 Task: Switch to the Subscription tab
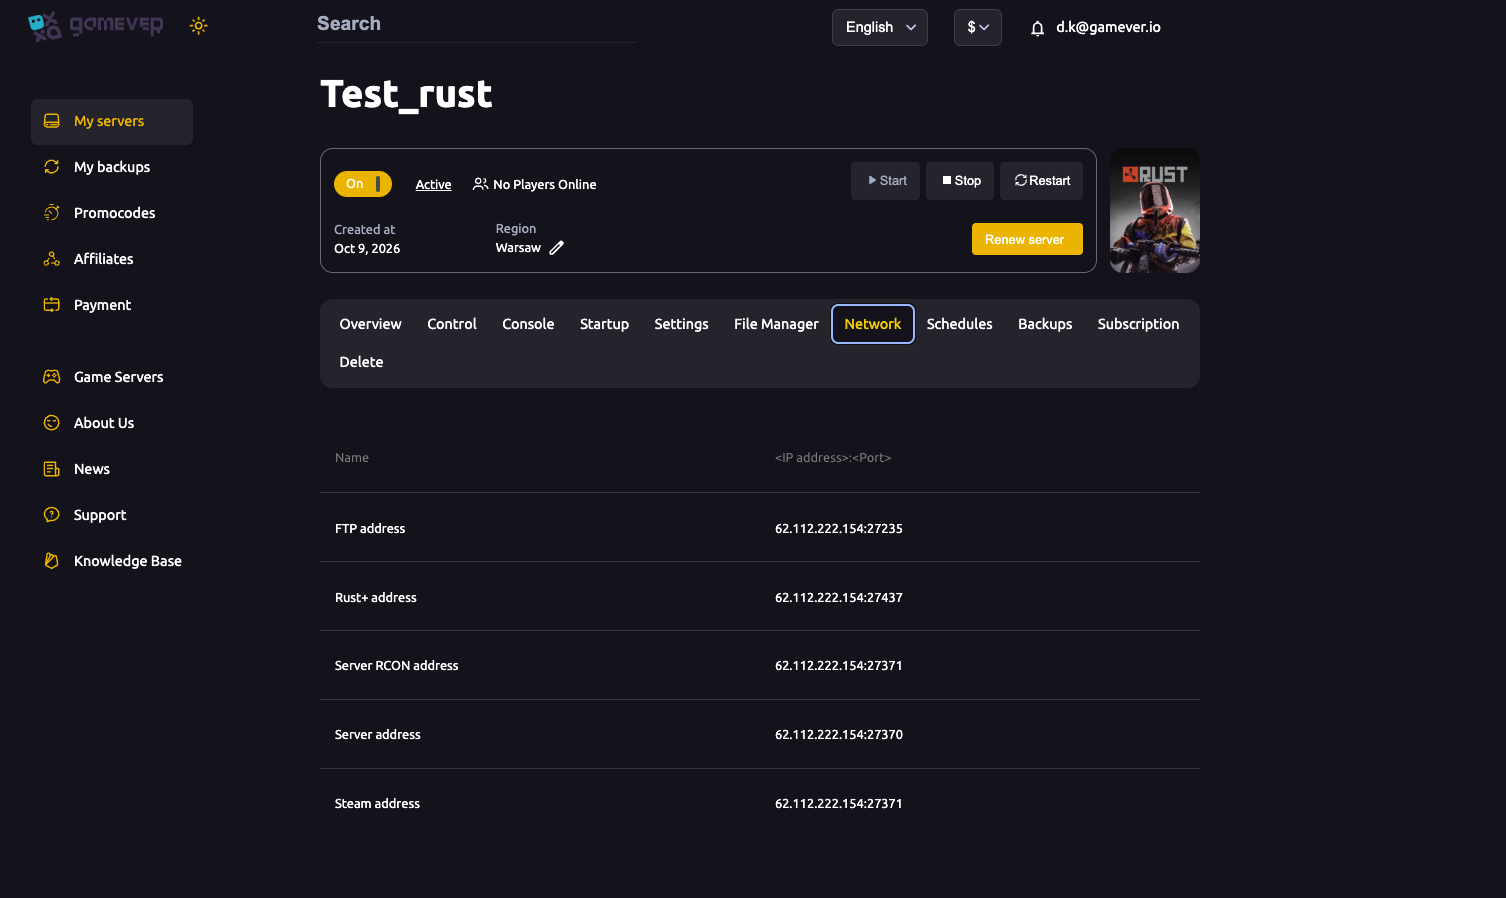(1138, 324)
